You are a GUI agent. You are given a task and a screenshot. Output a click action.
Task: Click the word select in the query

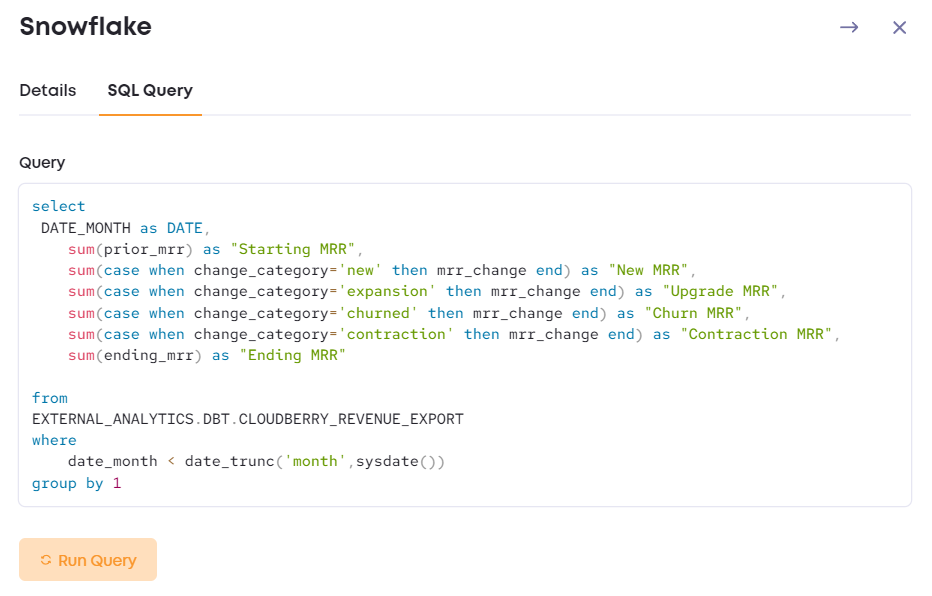tap(58, 206)
